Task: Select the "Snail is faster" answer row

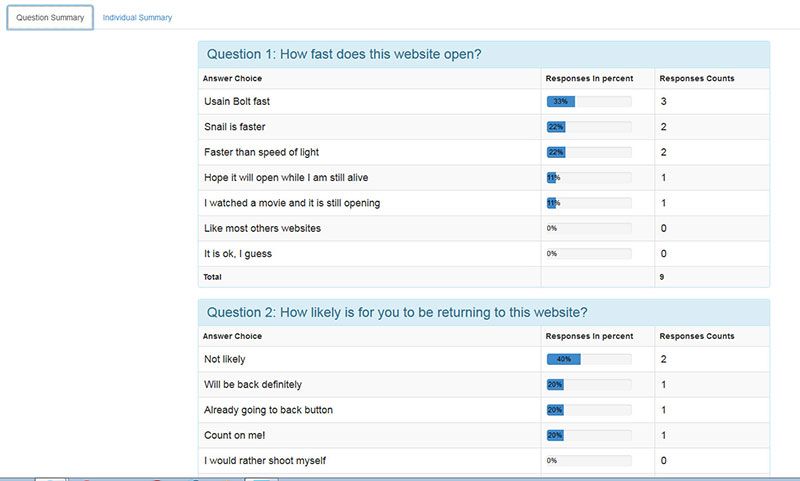Action: 234,127
